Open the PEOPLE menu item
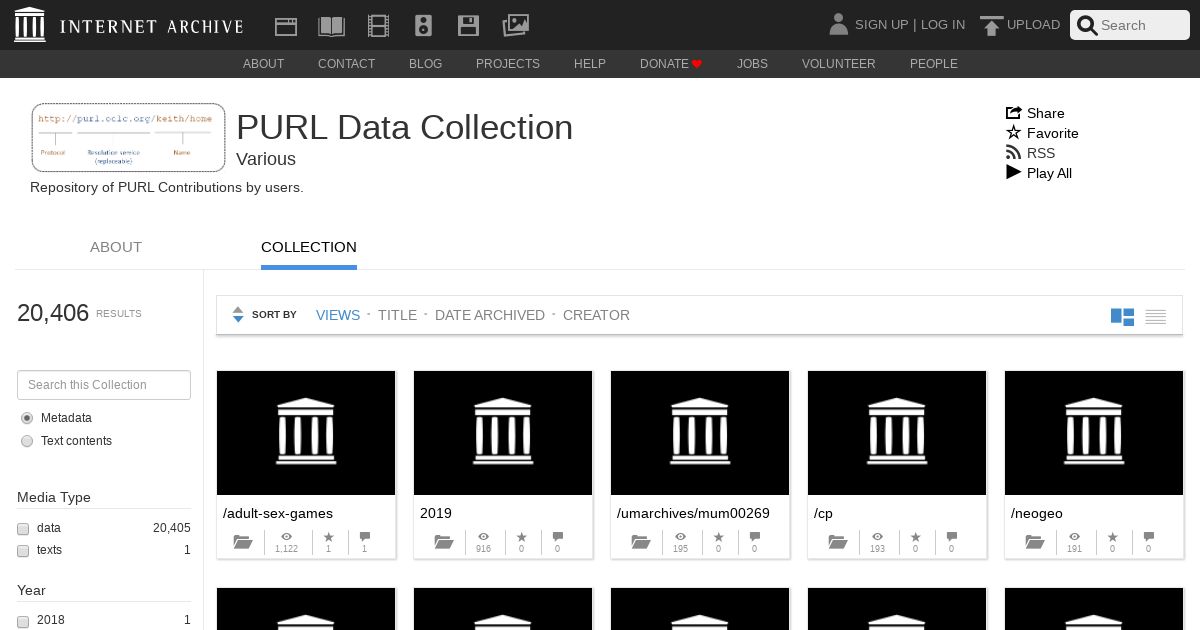This screenshot has height=630, width=1200. pyautogui.click(x=934, y=64)
